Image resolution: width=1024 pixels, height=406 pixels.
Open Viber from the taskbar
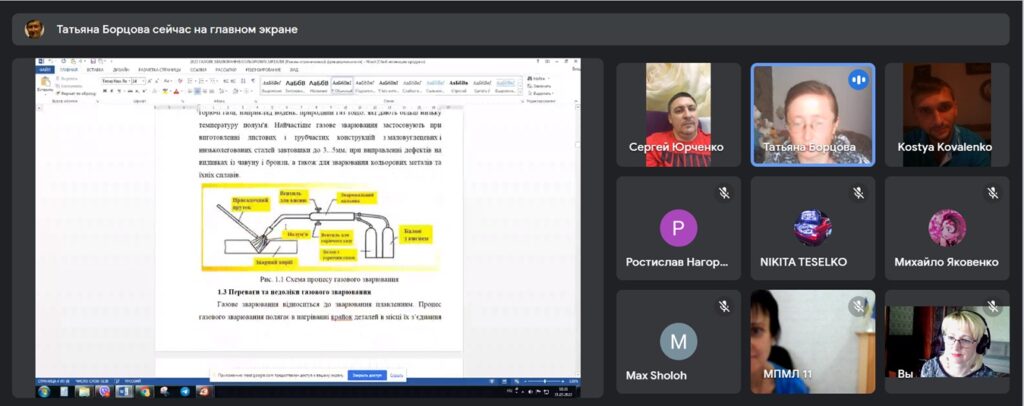103,392
